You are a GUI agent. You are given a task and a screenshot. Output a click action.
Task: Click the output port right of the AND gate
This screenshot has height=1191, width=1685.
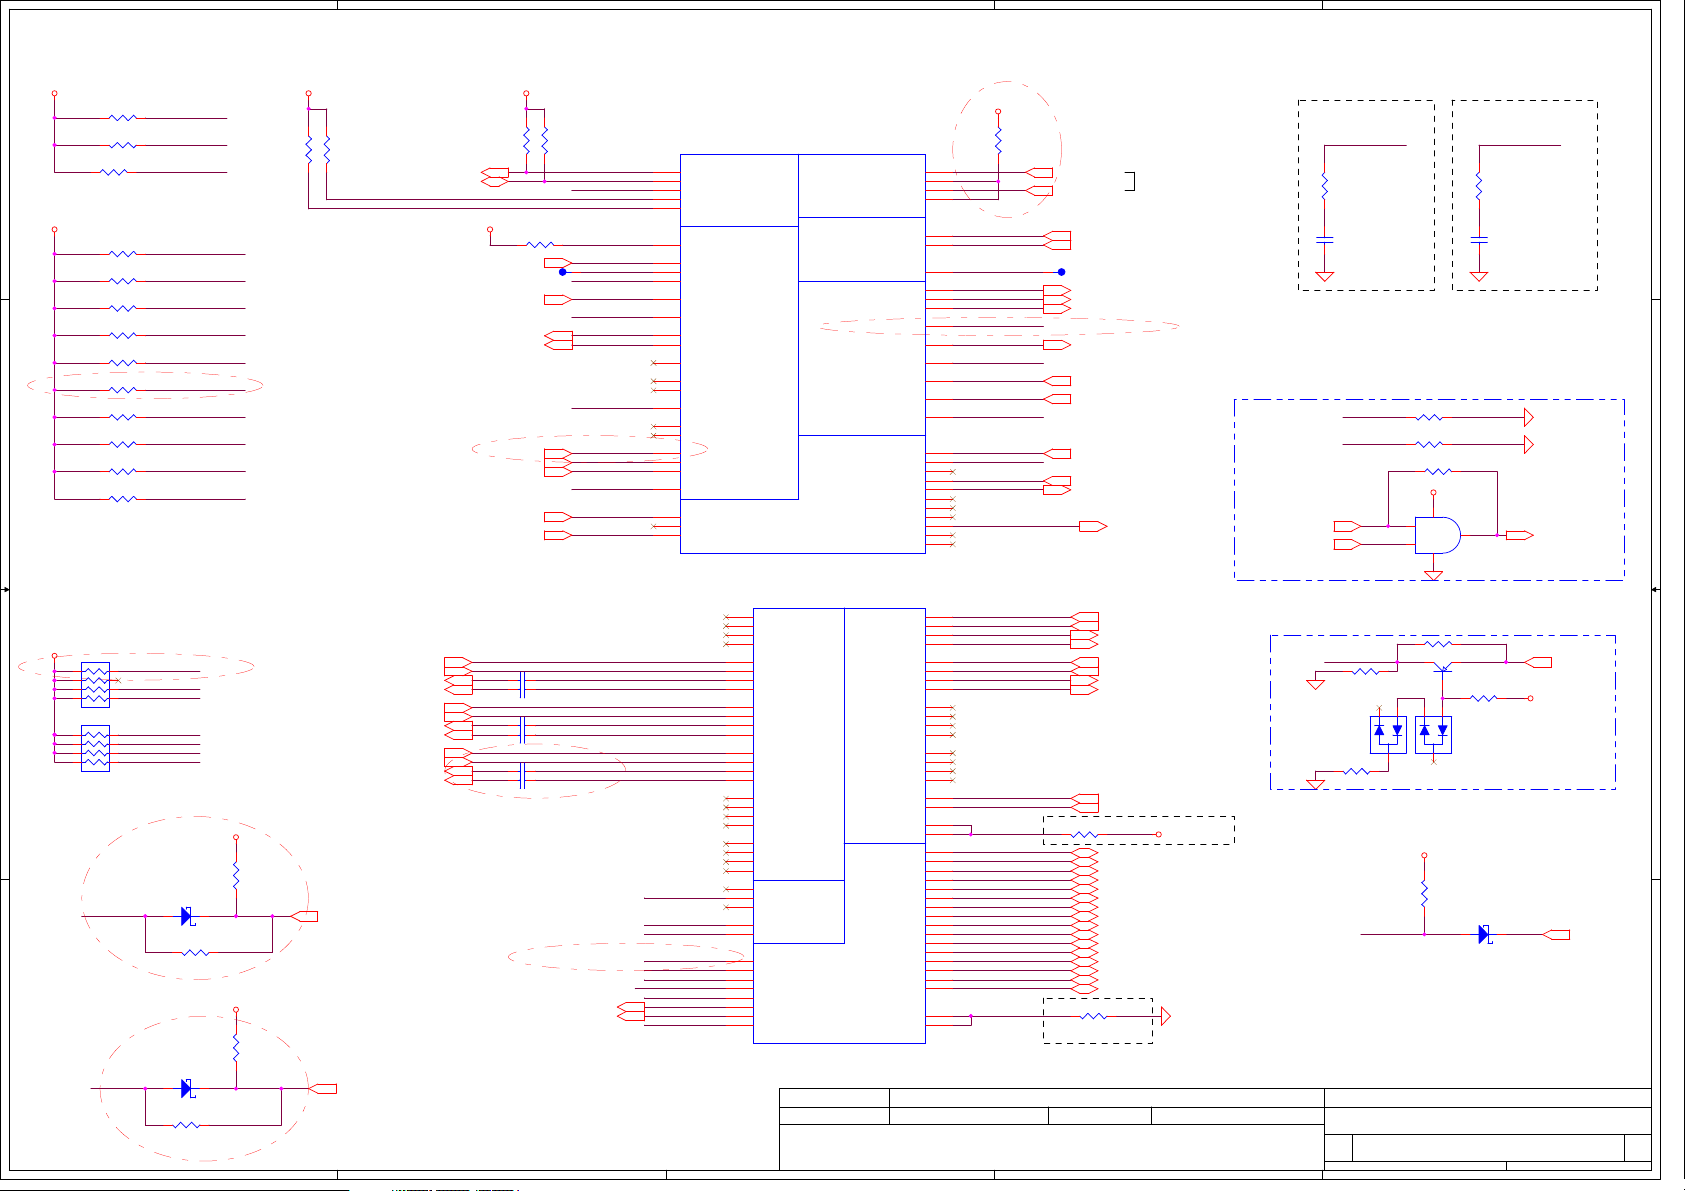click(x=1520, y=535)
